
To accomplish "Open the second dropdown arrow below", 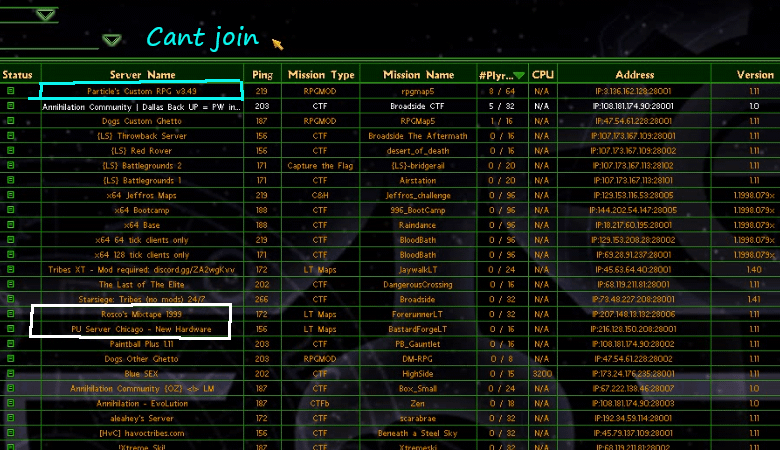I will pyautogui.click(x=111, y=40).
